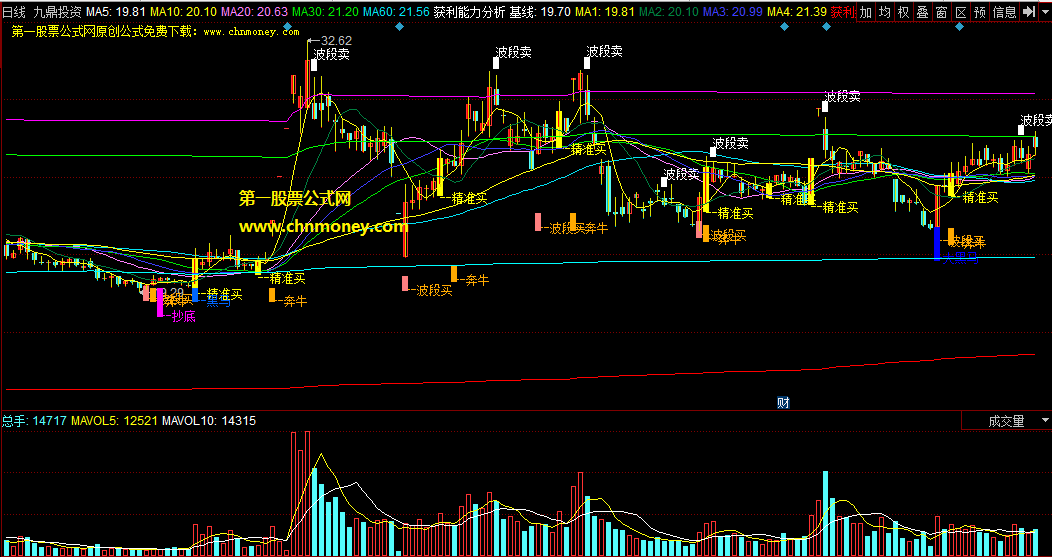The image size is (1052, 557).
Task: Toggle the 均 moving average button
Action: click(x=885, y=11)
